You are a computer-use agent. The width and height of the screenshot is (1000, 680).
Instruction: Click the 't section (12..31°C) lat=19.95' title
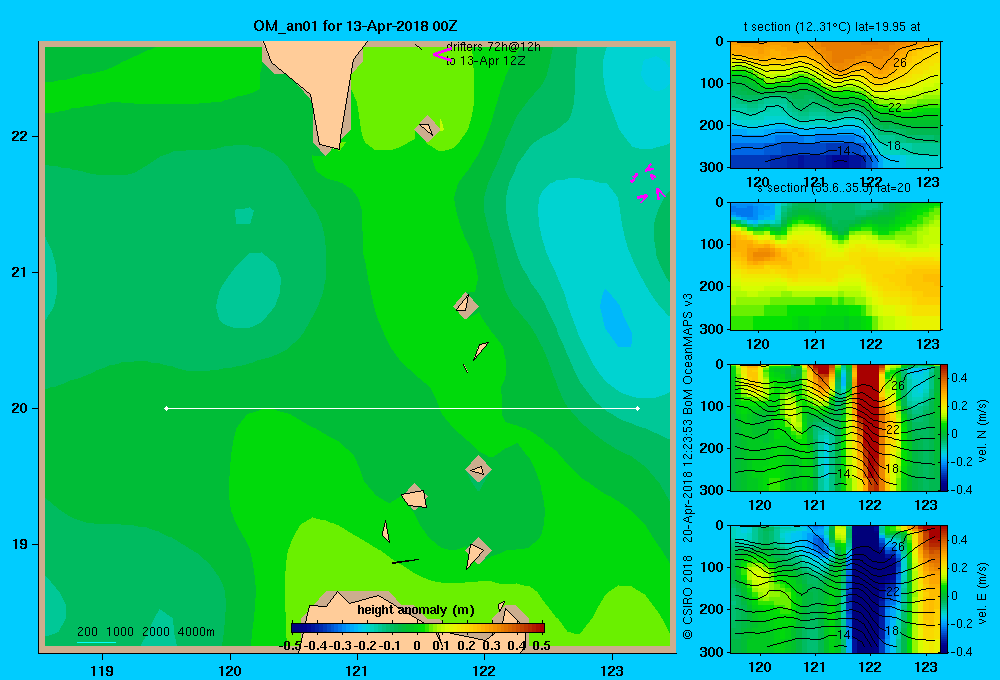832,27
